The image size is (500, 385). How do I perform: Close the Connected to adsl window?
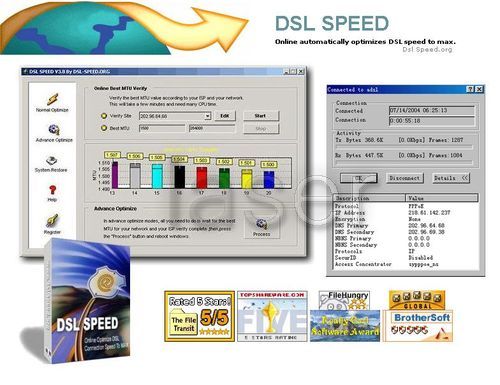[479, 89]
